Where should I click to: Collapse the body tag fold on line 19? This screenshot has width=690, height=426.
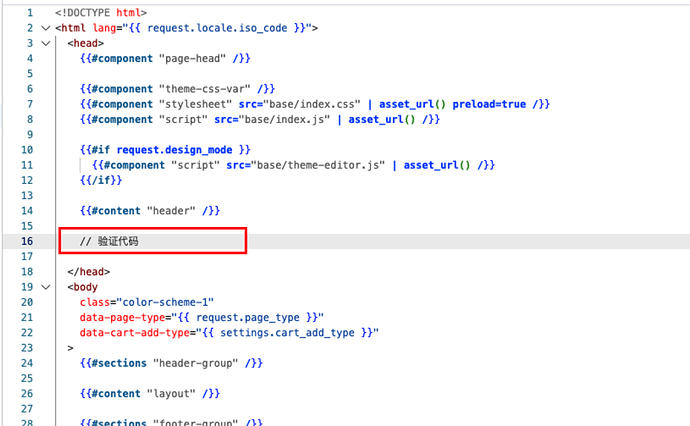pos(46,287)
